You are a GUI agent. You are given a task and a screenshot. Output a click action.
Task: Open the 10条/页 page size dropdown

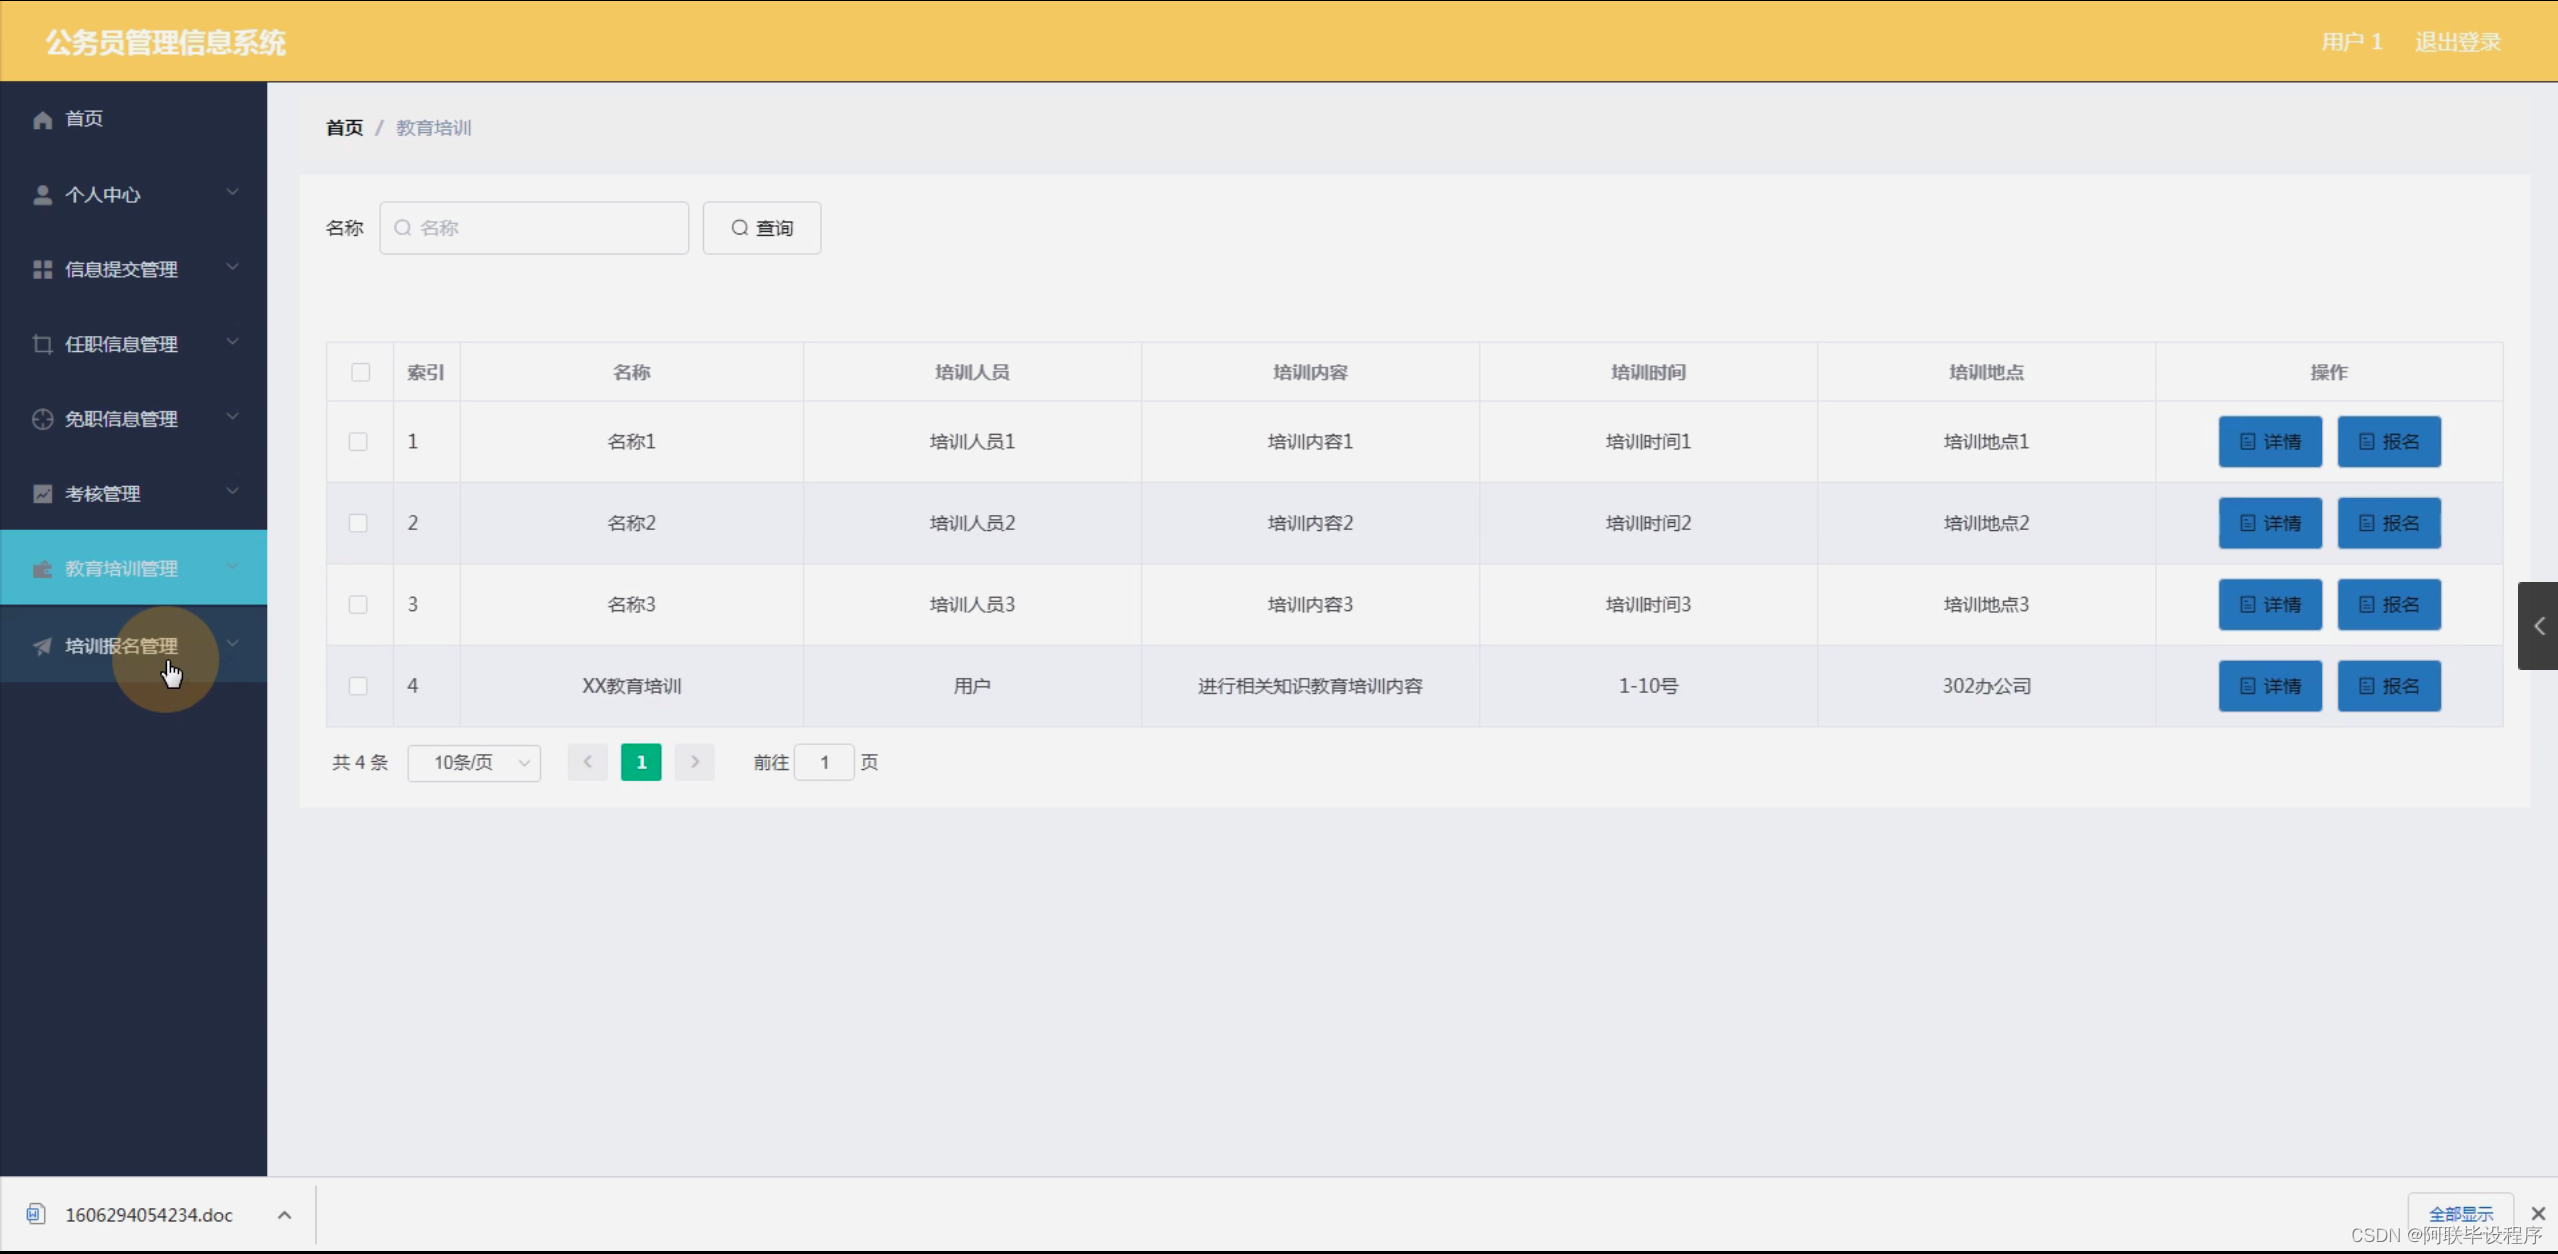(474, 763)
